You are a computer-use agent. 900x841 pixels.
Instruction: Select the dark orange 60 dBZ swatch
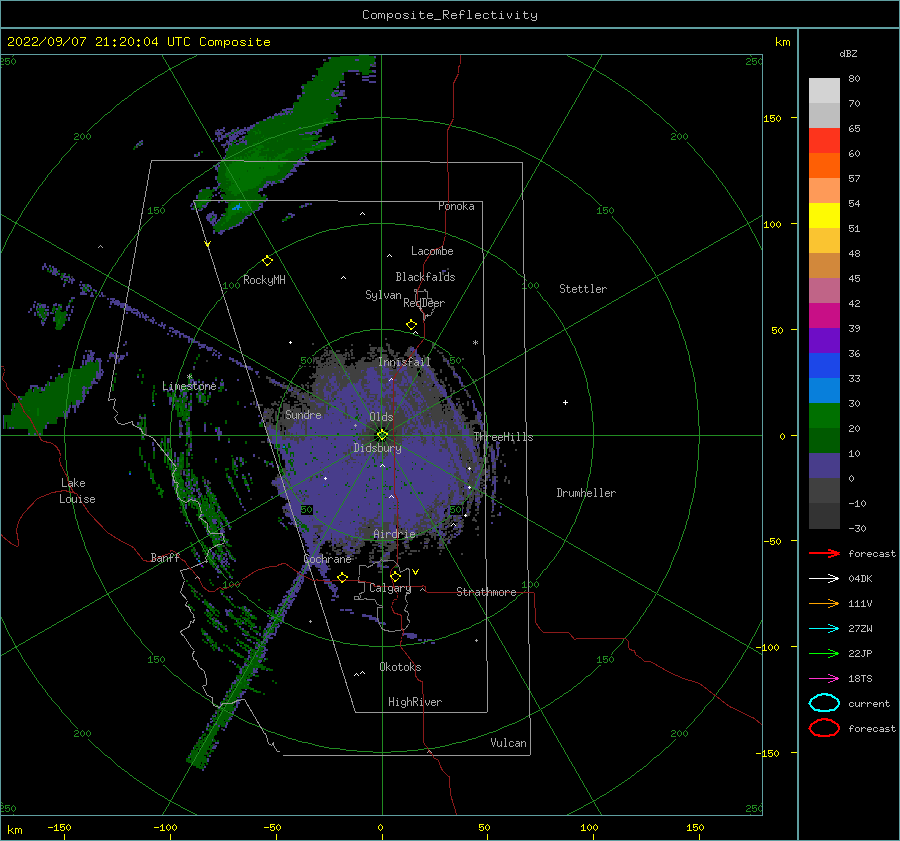(824, 165)
